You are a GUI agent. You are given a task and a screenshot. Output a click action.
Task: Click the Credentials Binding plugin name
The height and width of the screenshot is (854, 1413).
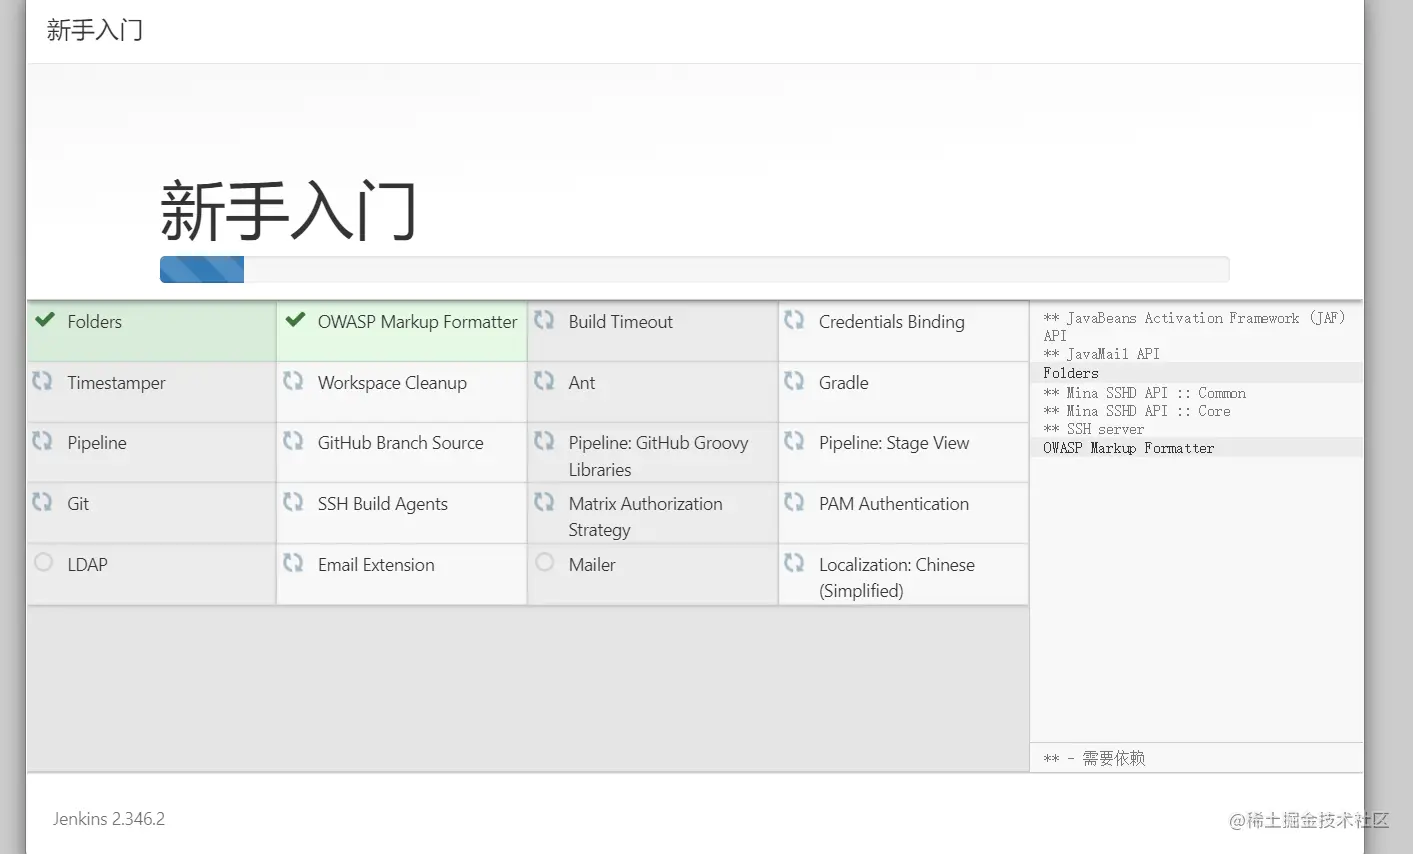point(892,322)
